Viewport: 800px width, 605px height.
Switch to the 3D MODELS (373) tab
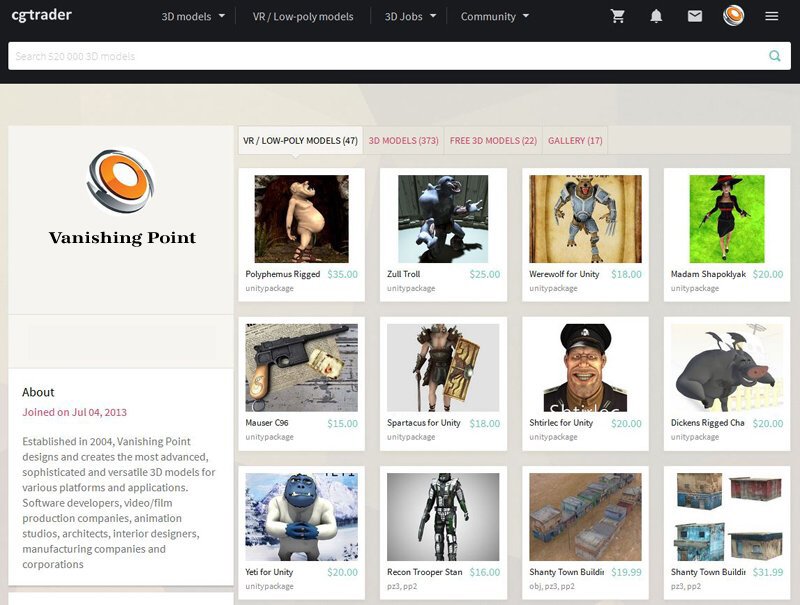404,140
